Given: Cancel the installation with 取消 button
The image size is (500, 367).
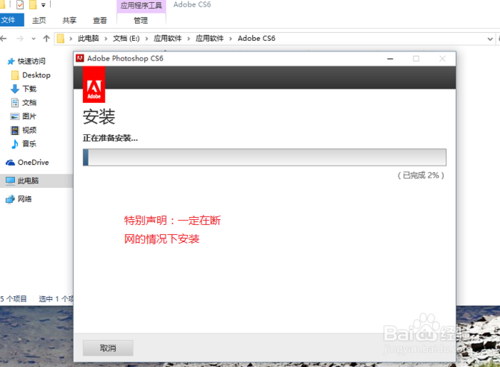Looking at the screenshot, I should (108, 348).
